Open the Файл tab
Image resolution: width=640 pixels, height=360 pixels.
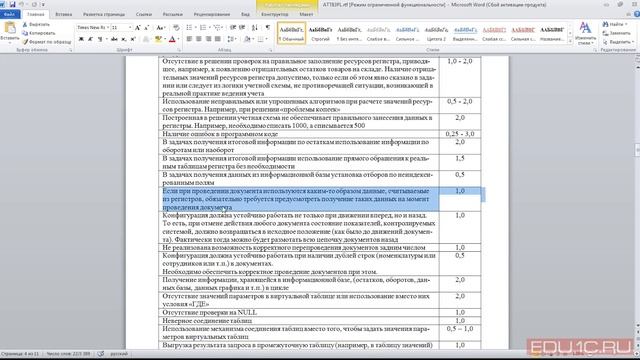[10, 14]
